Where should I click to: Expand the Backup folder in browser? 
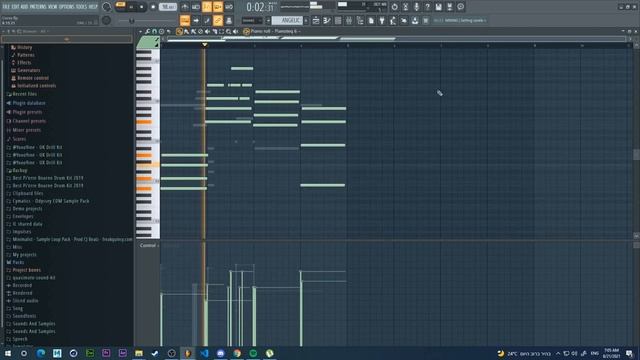[x=20, y=171]
